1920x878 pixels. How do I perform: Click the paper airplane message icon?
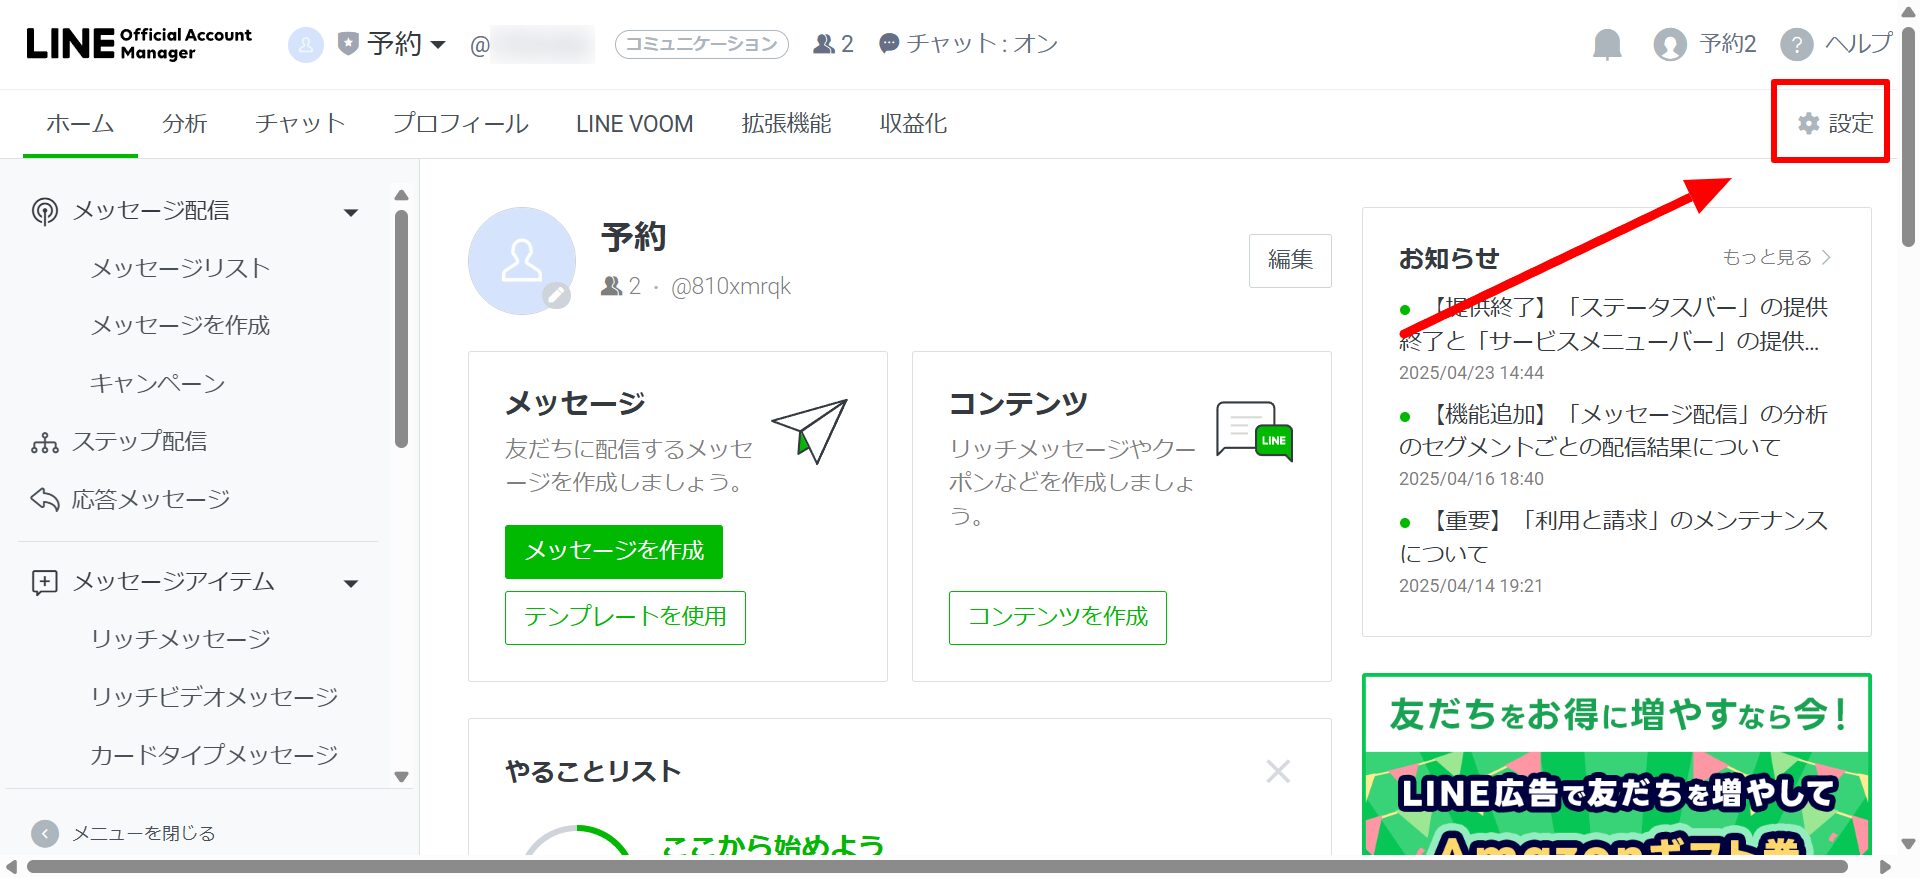click(810, 430)
